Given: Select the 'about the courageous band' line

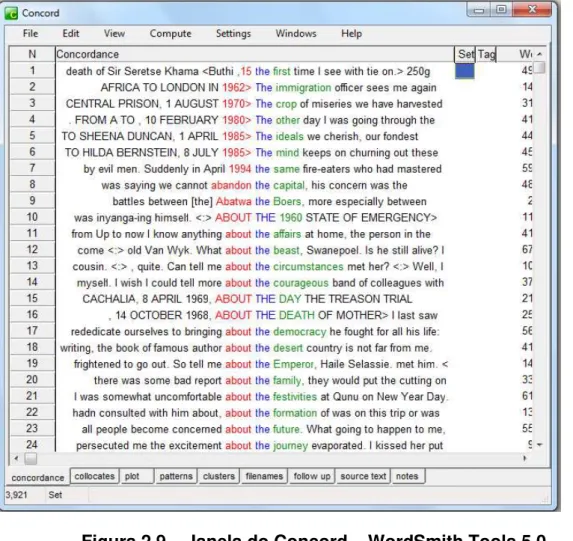Looking at the screenshot, I should click(x=255, y=283).
